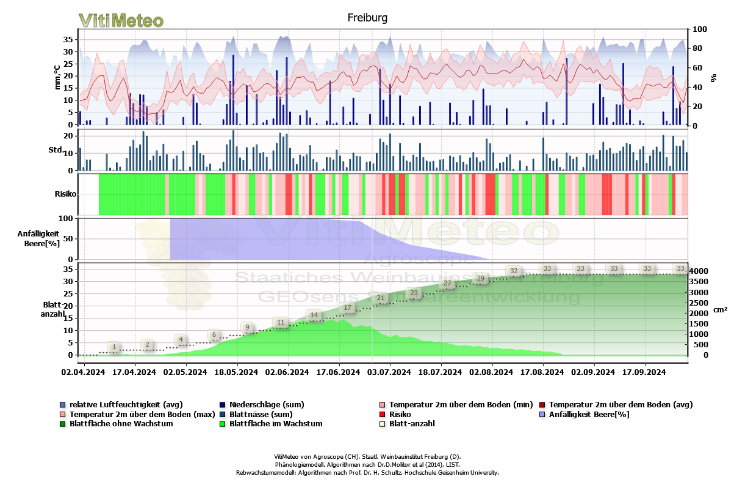This screenshot has width=734, height=490.
Task: Click the 17.09.2024 date axis label
Action: (x=643, y=371)
